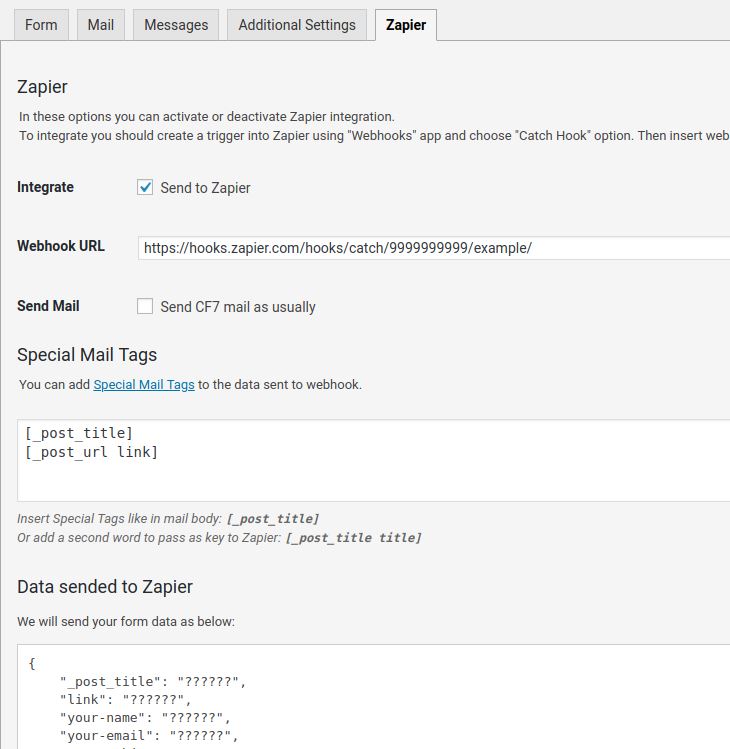This screenshot has width=730, height=749.
Task: Click the Zapier section heading
Action: point(43,87)
